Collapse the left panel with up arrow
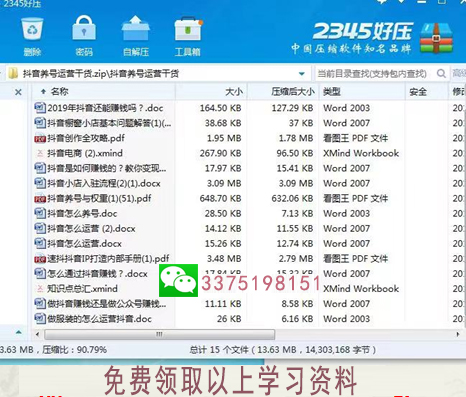Screen dimensions: 466x397 tap(19, 332)
